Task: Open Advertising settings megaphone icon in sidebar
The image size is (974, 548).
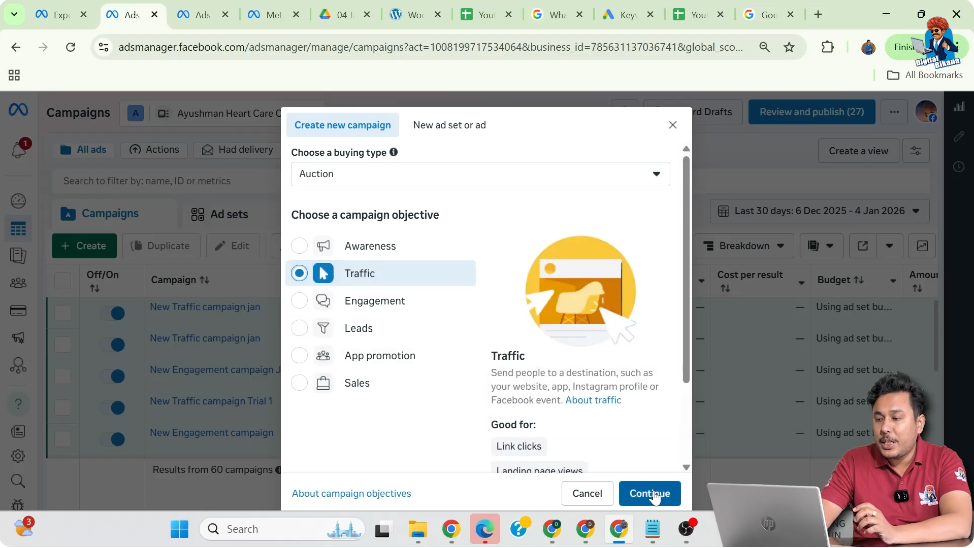Action: [x=18, y=337]
